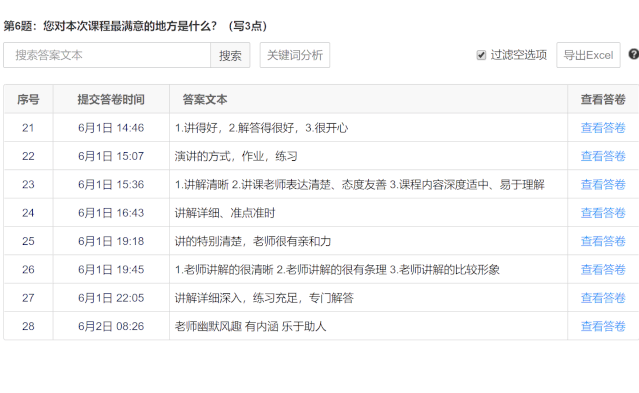
Task: Click timestamp '6月1日 19:18'
Action: 111,241
